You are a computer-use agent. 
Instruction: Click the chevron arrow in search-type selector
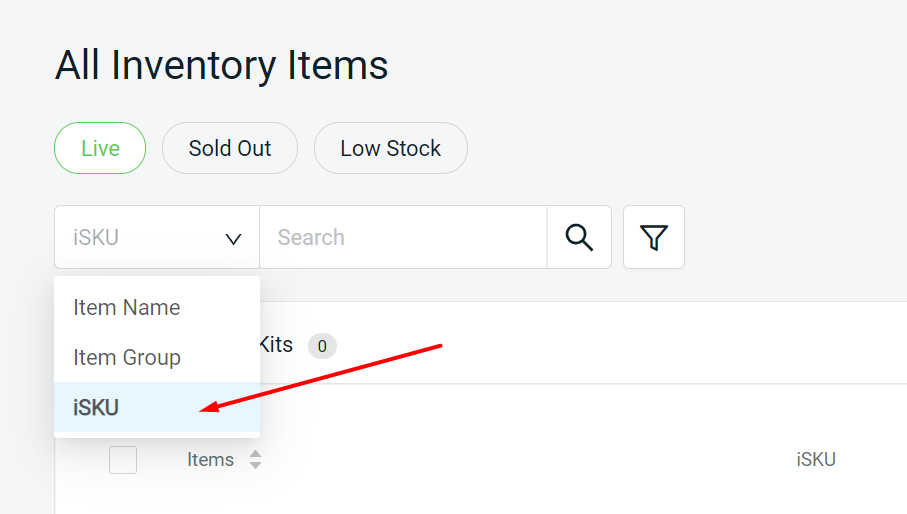(x=233, y=238)
